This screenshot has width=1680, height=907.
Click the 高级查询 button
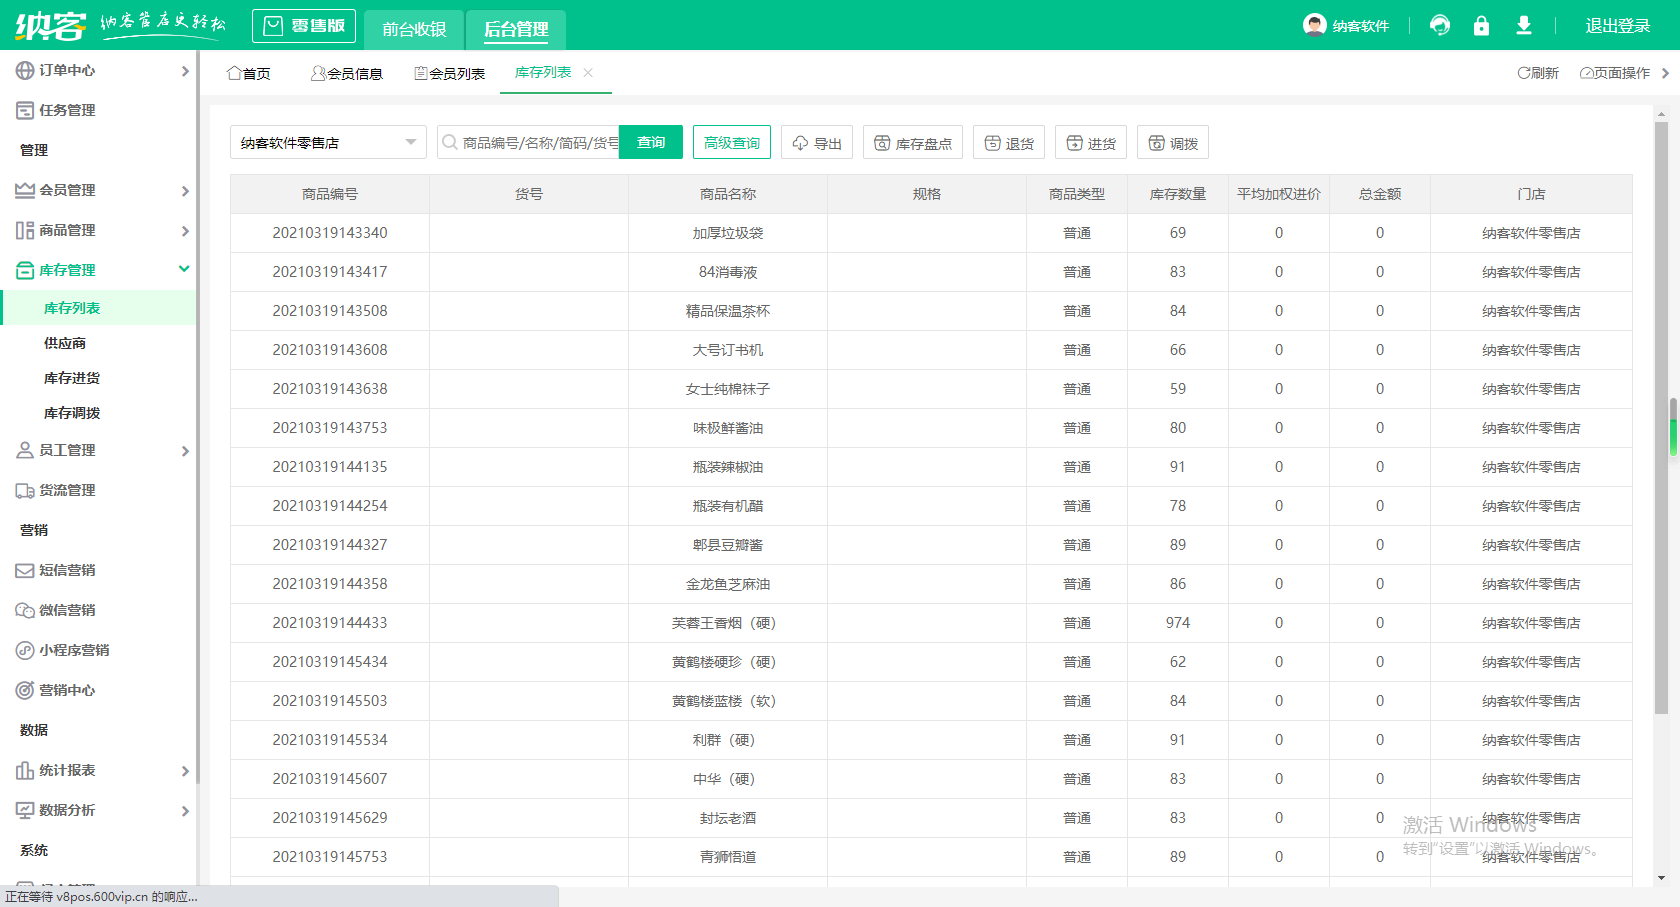click(x=731, y=143)
